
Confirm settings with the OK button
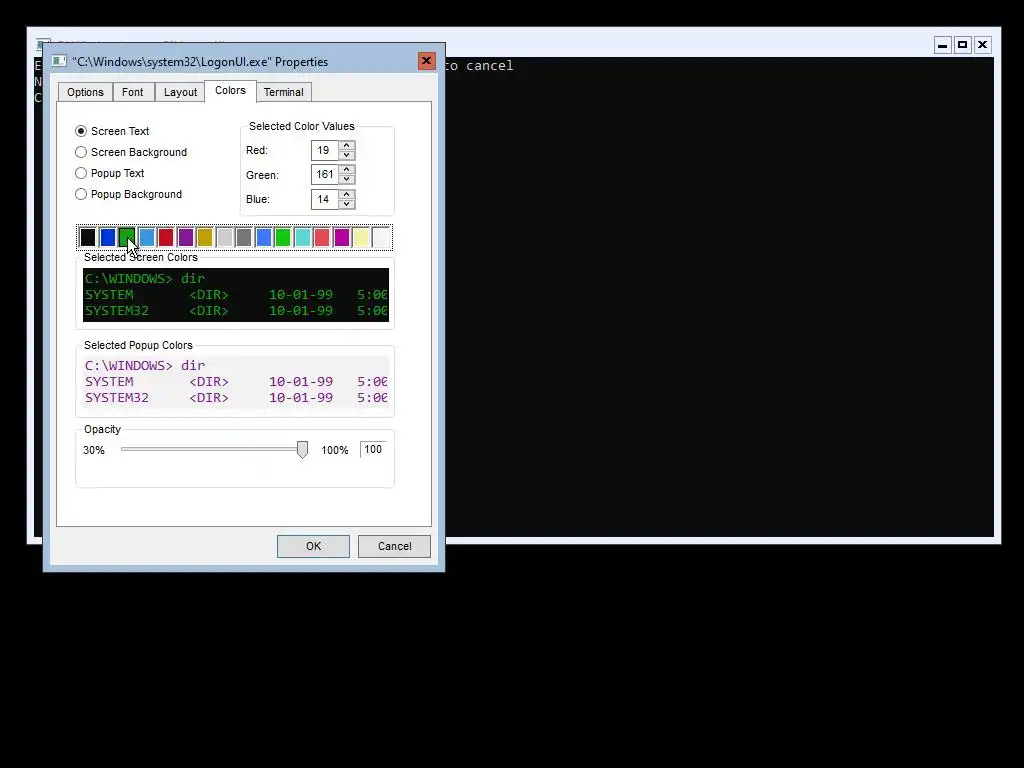click(x=313, y=546)
